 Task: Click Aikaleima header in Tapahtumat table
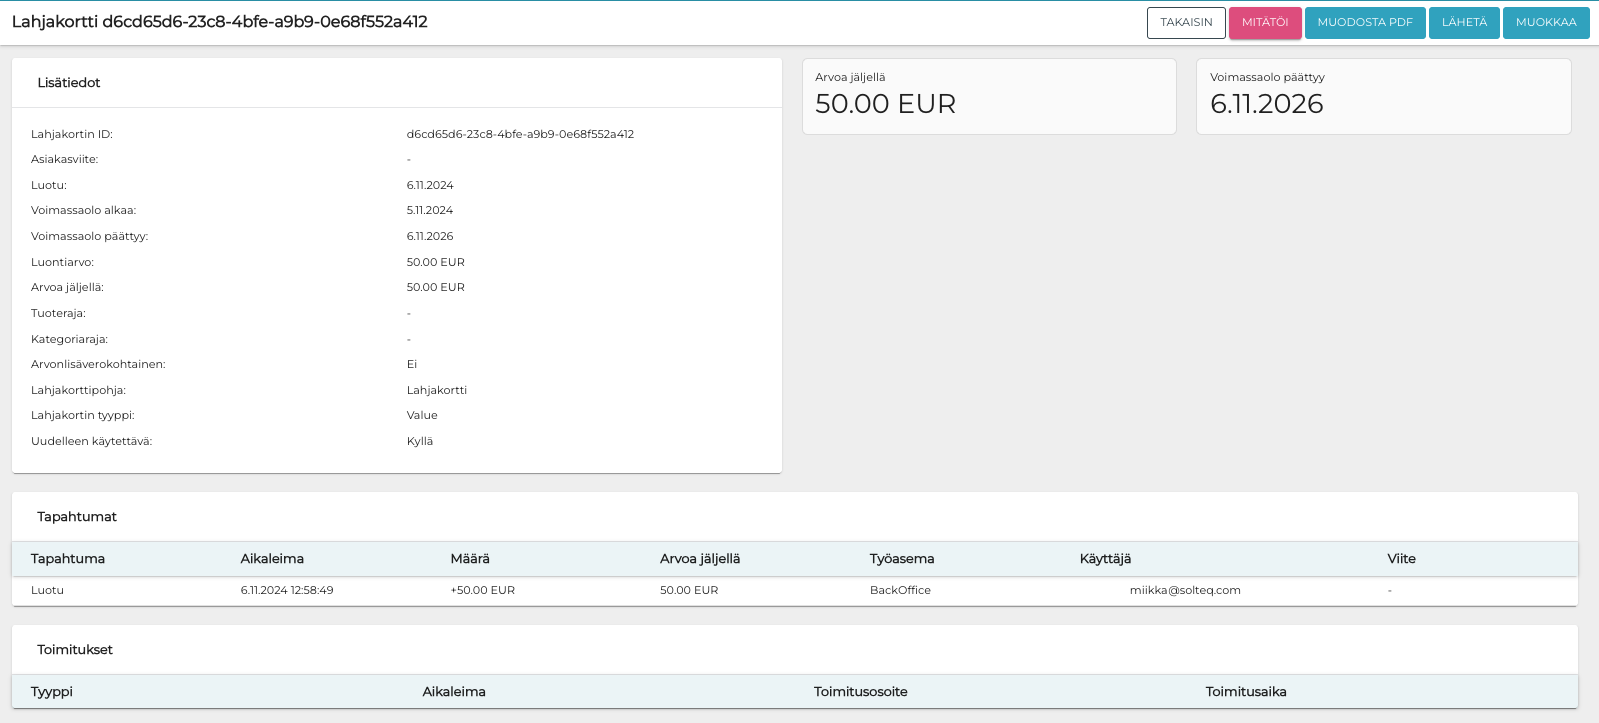pos(272,559)
